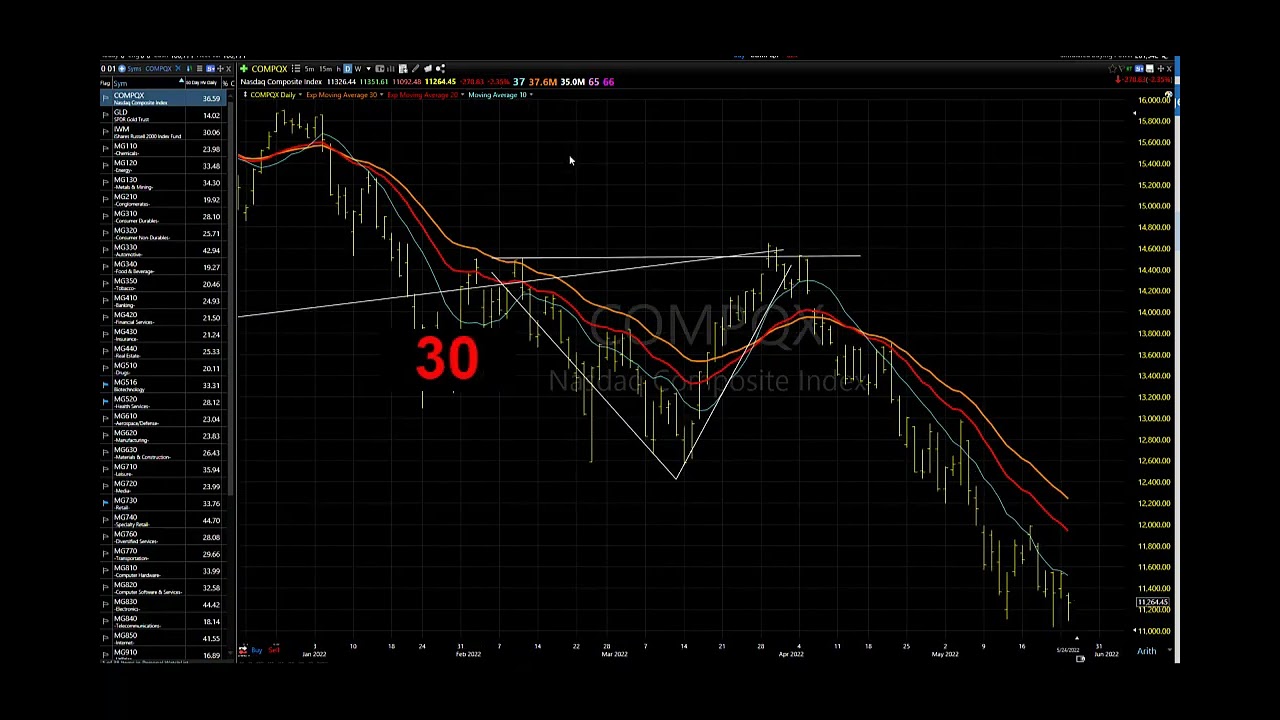Click the share network icon

[x=441, y=68]
